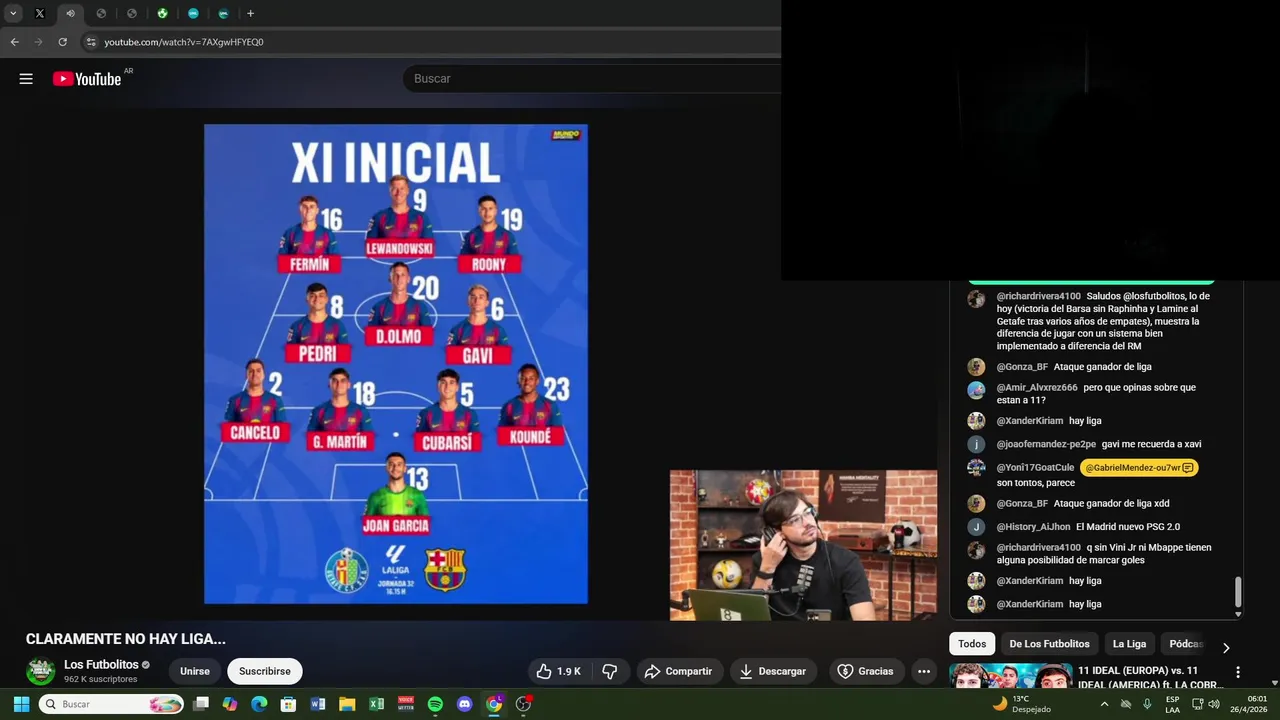Show more filter chips with right arrow
This screenshot has width=1280, height=720.
1226,647
